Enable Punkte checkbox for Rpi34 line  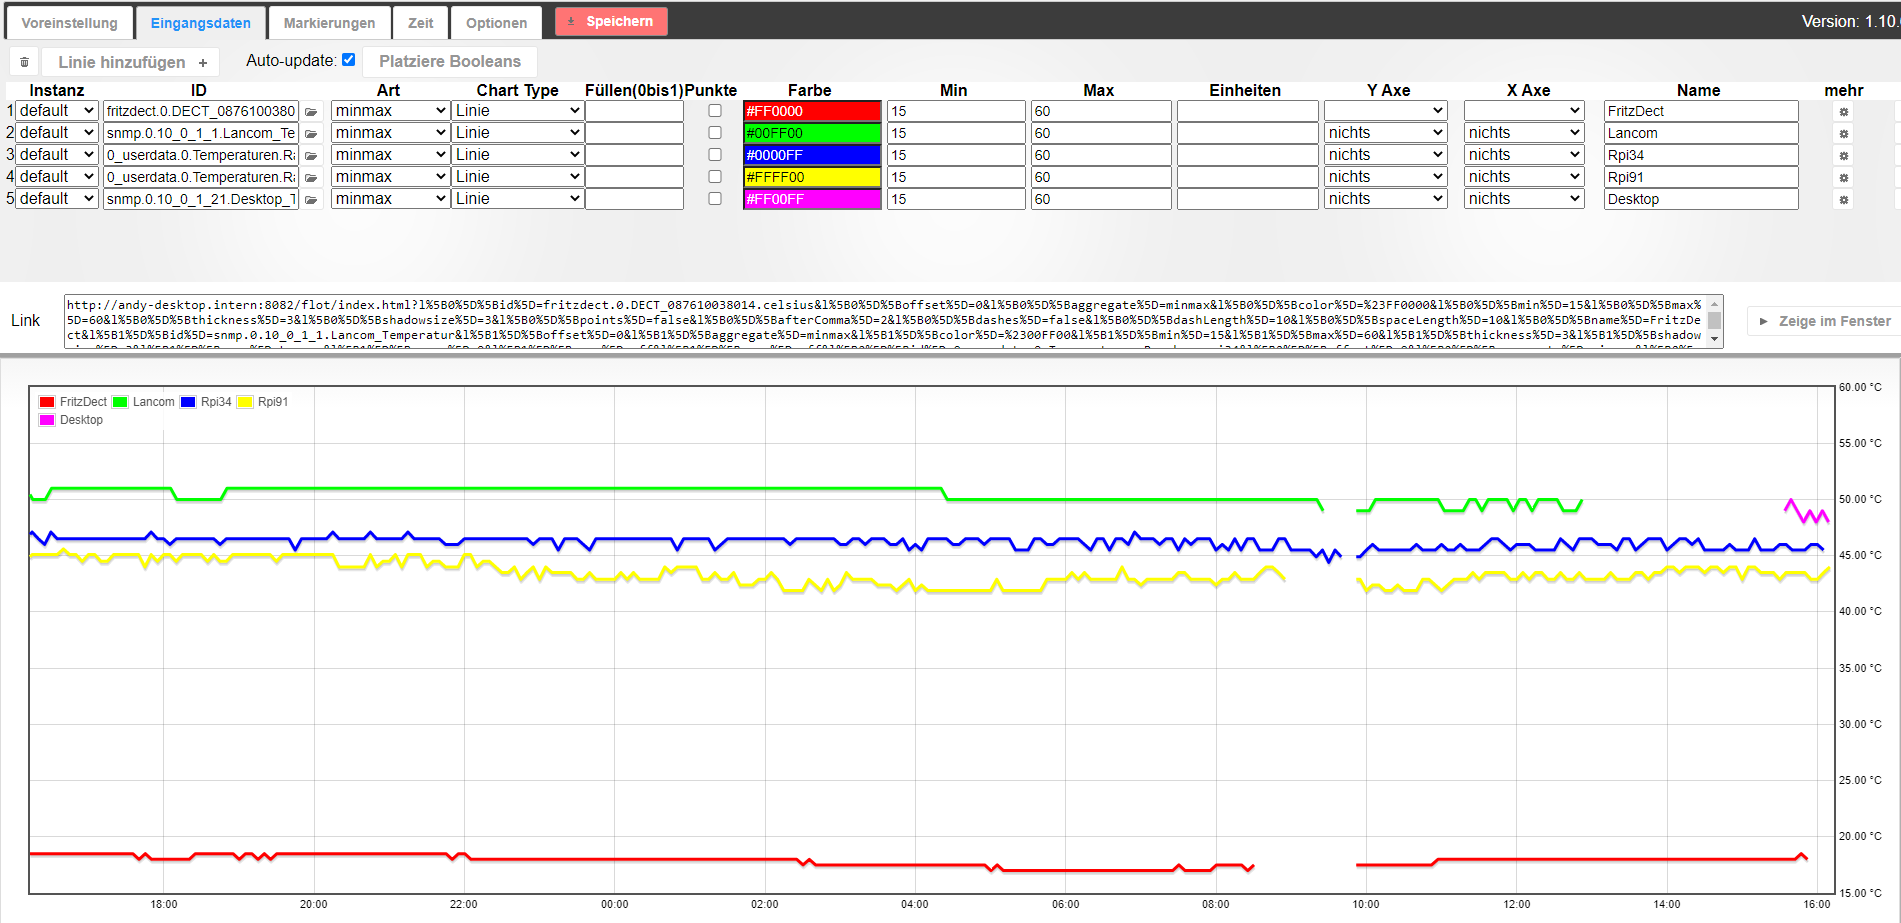[715, 155]
